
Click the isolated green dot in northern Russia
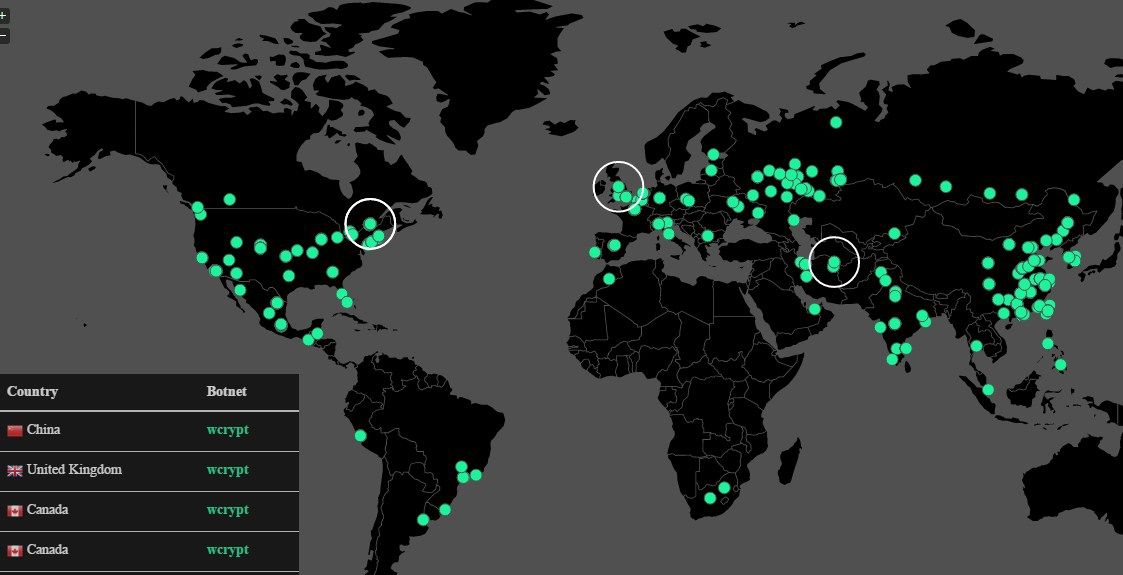coord(836,123)
